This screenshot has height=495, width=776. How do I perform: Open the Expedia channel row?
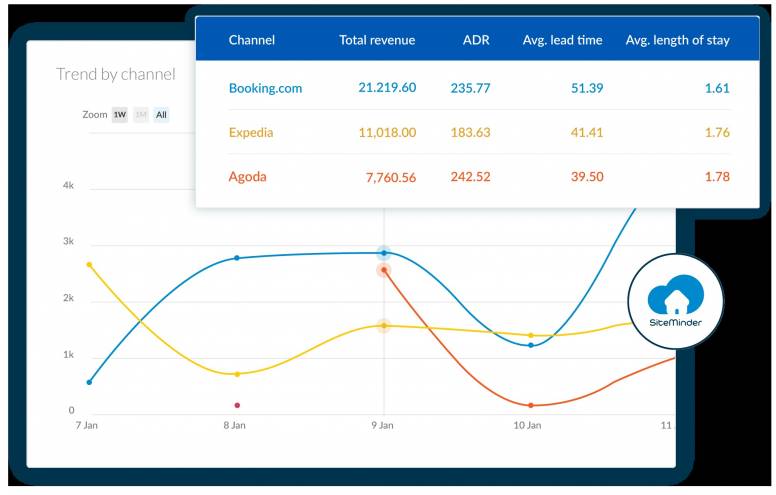click(251, 132)
